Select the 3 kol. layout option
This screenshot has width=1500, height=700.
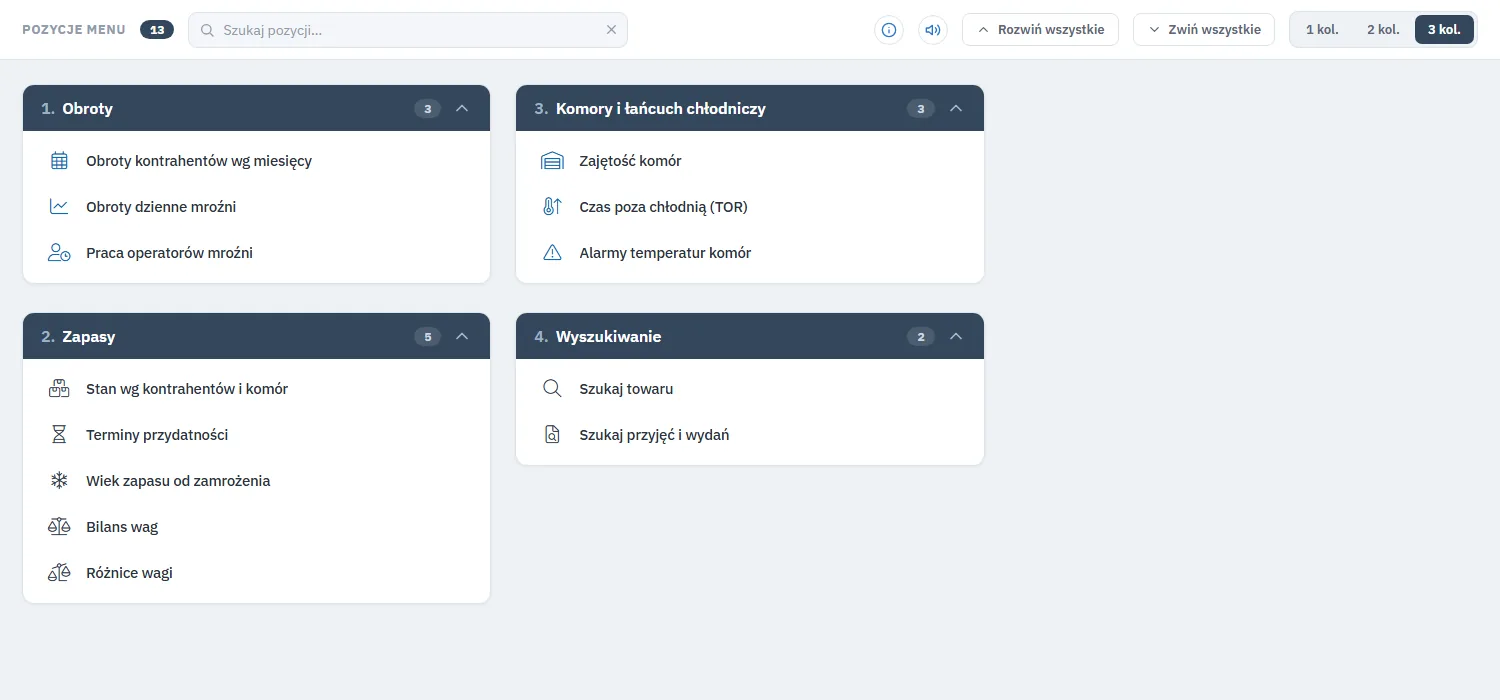point(1444,30)
